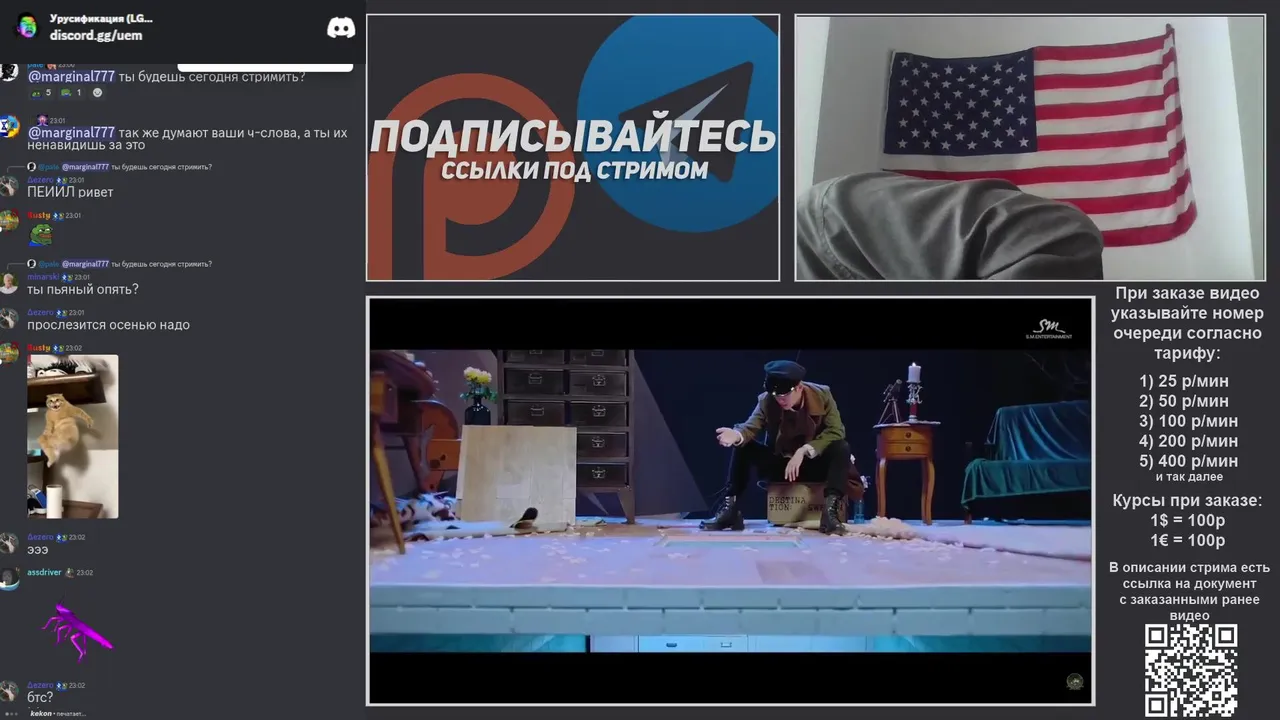This screenshot has width=1280, height=720.
Task: Click the QR code for ordered videos
Action: click(1191, 671)
